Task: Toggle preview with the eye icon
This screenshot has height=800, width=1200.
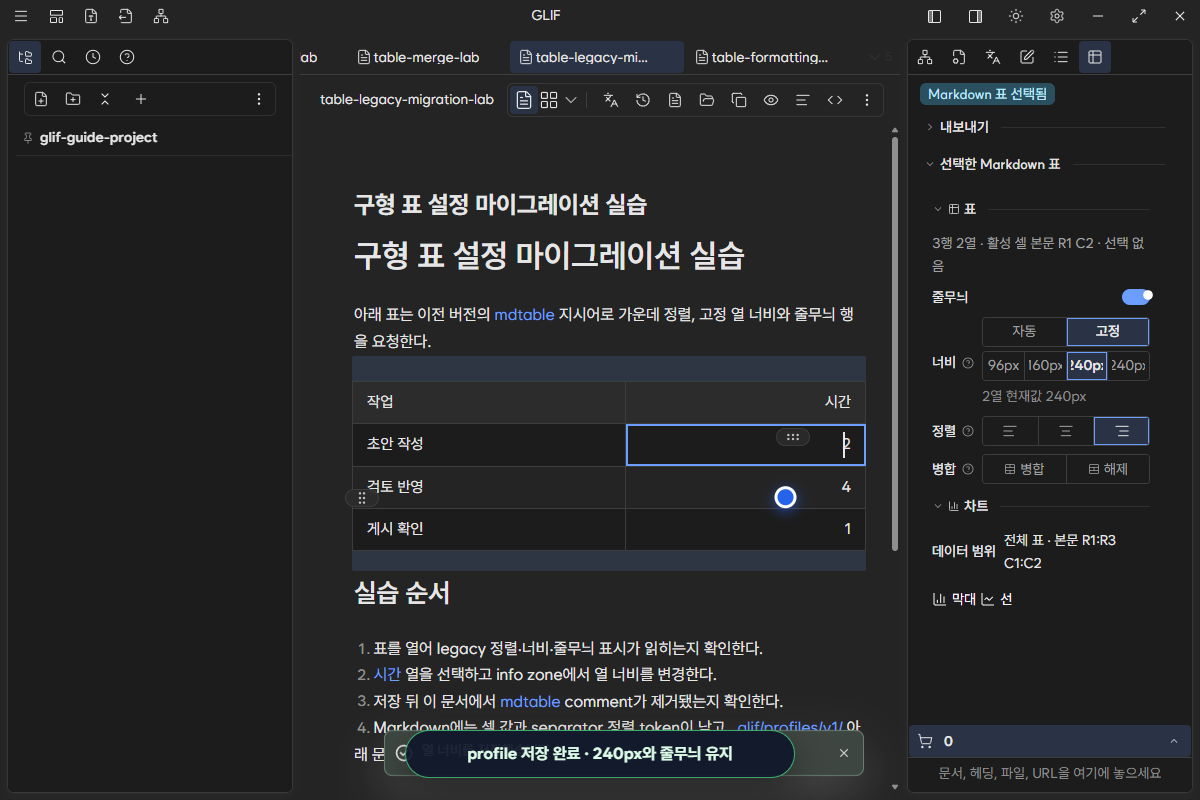Action: [771, 100]
